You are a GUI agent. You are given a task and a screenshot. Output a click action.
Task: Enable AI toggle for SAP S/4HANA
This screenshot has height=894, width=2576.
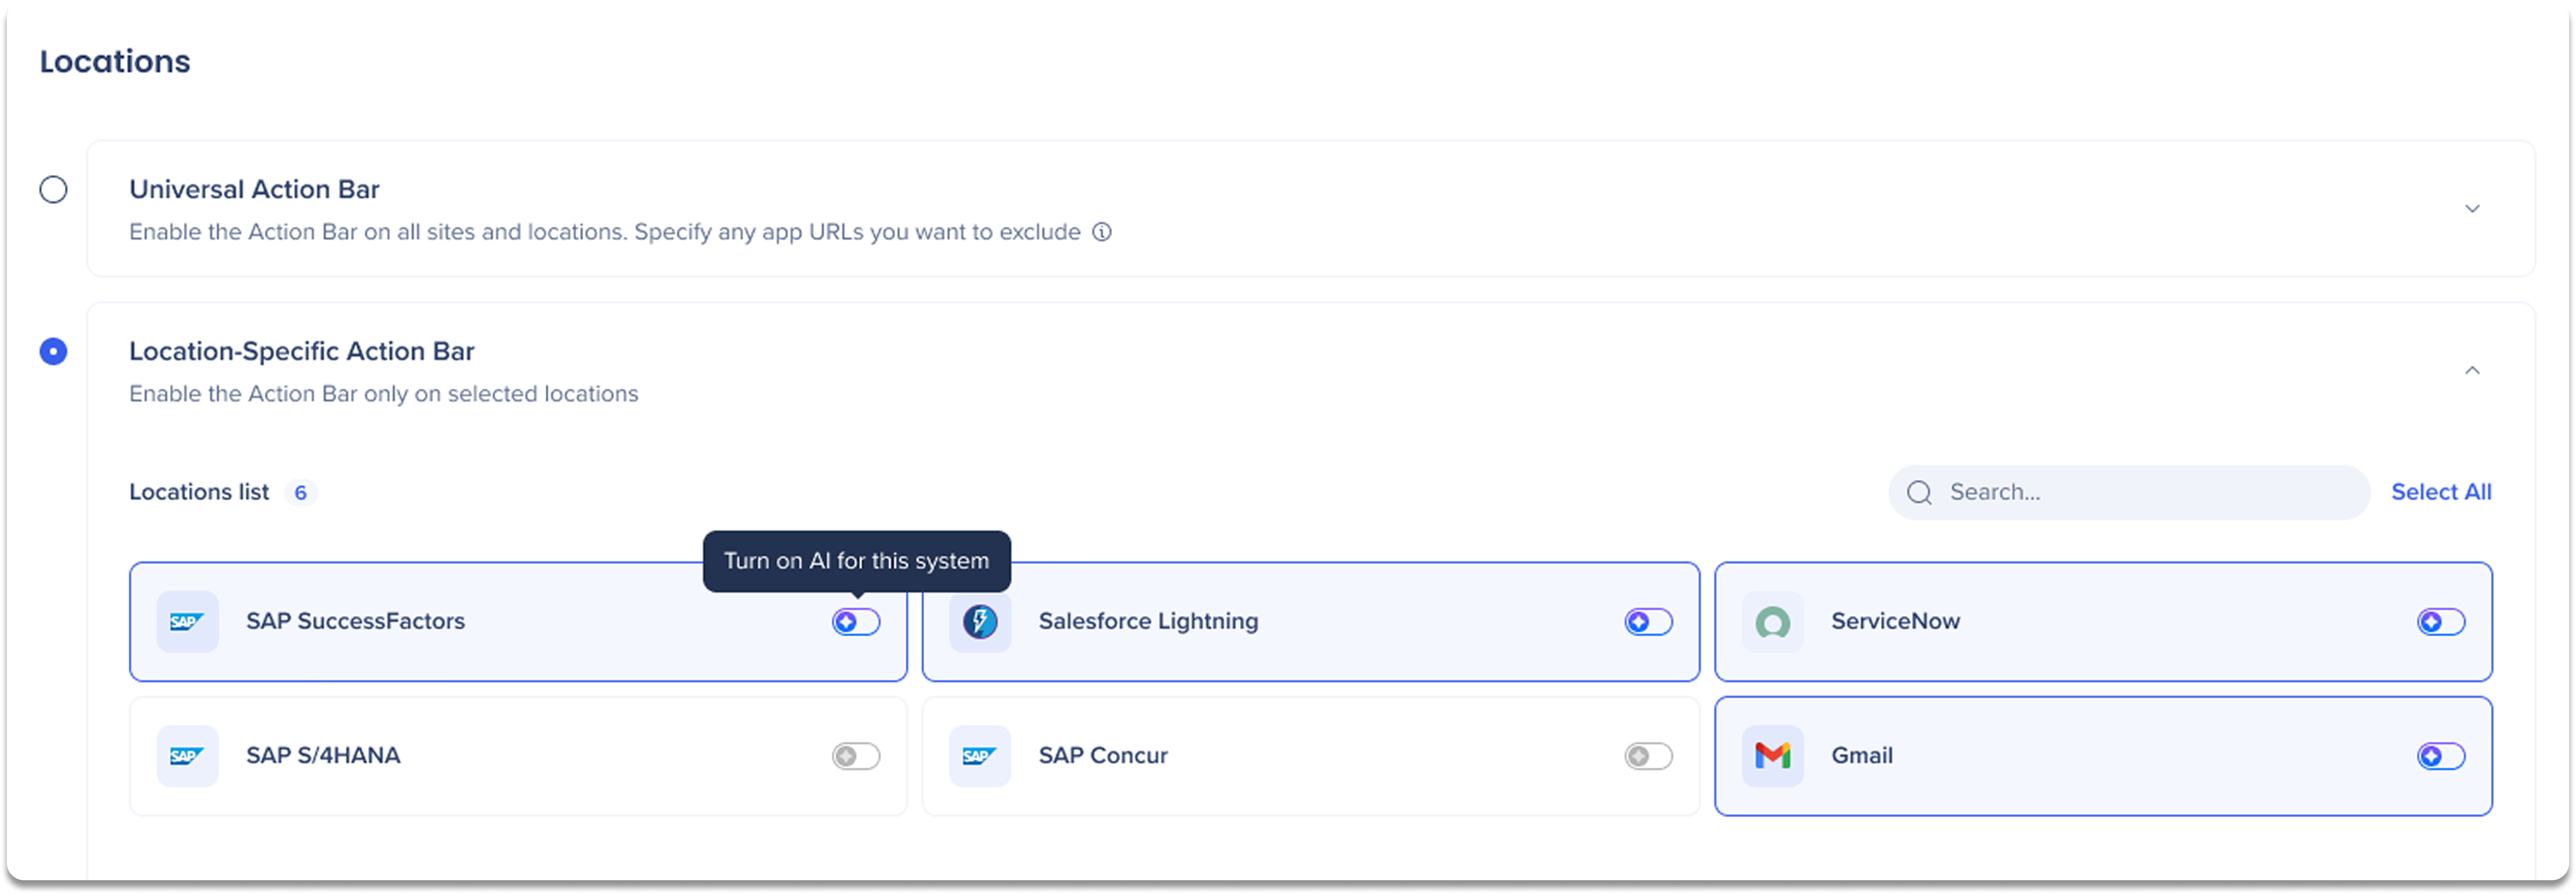coord(856,756)
